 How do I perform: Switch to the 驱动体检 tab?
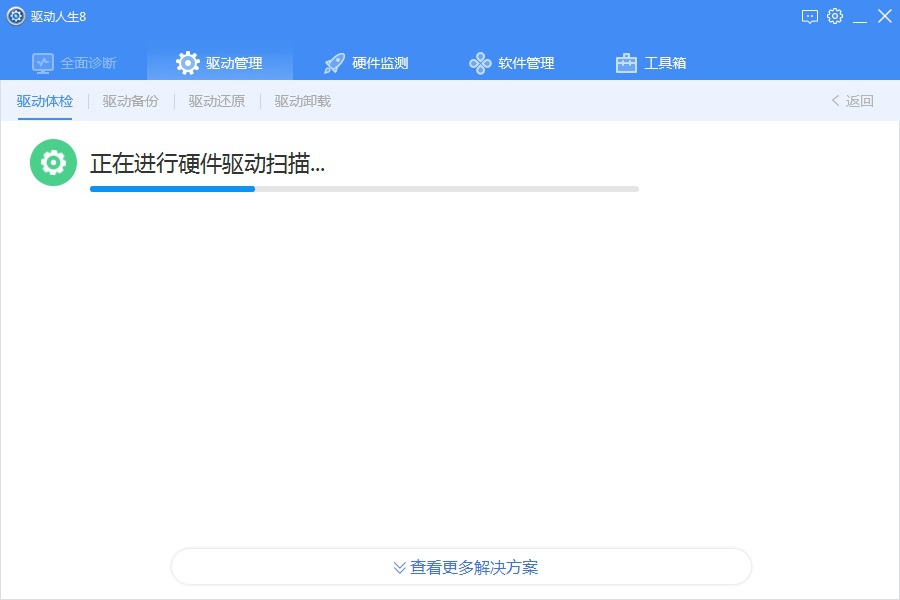click(x=44, y=100)
